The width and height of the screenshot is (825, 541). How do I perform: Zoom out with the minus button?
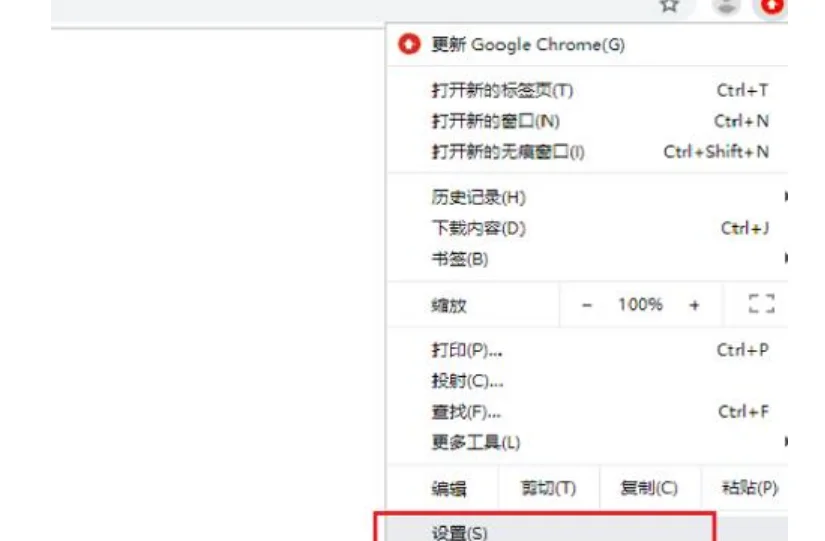click(587, 305)
